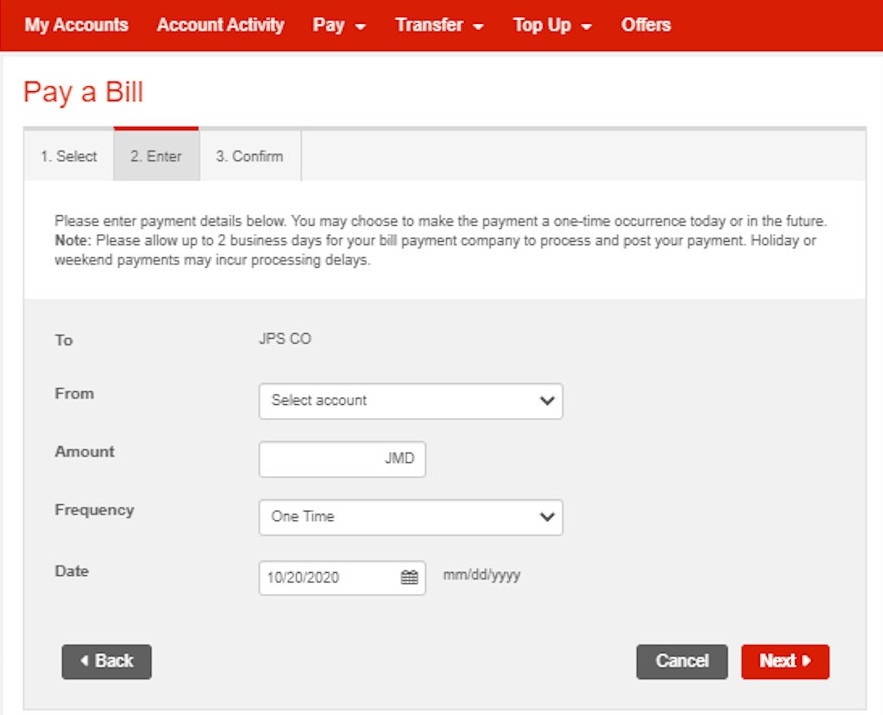The image size is (883, 715).
Task: Expand the Transfer menu chevron
Action: [x=478, y=25]
